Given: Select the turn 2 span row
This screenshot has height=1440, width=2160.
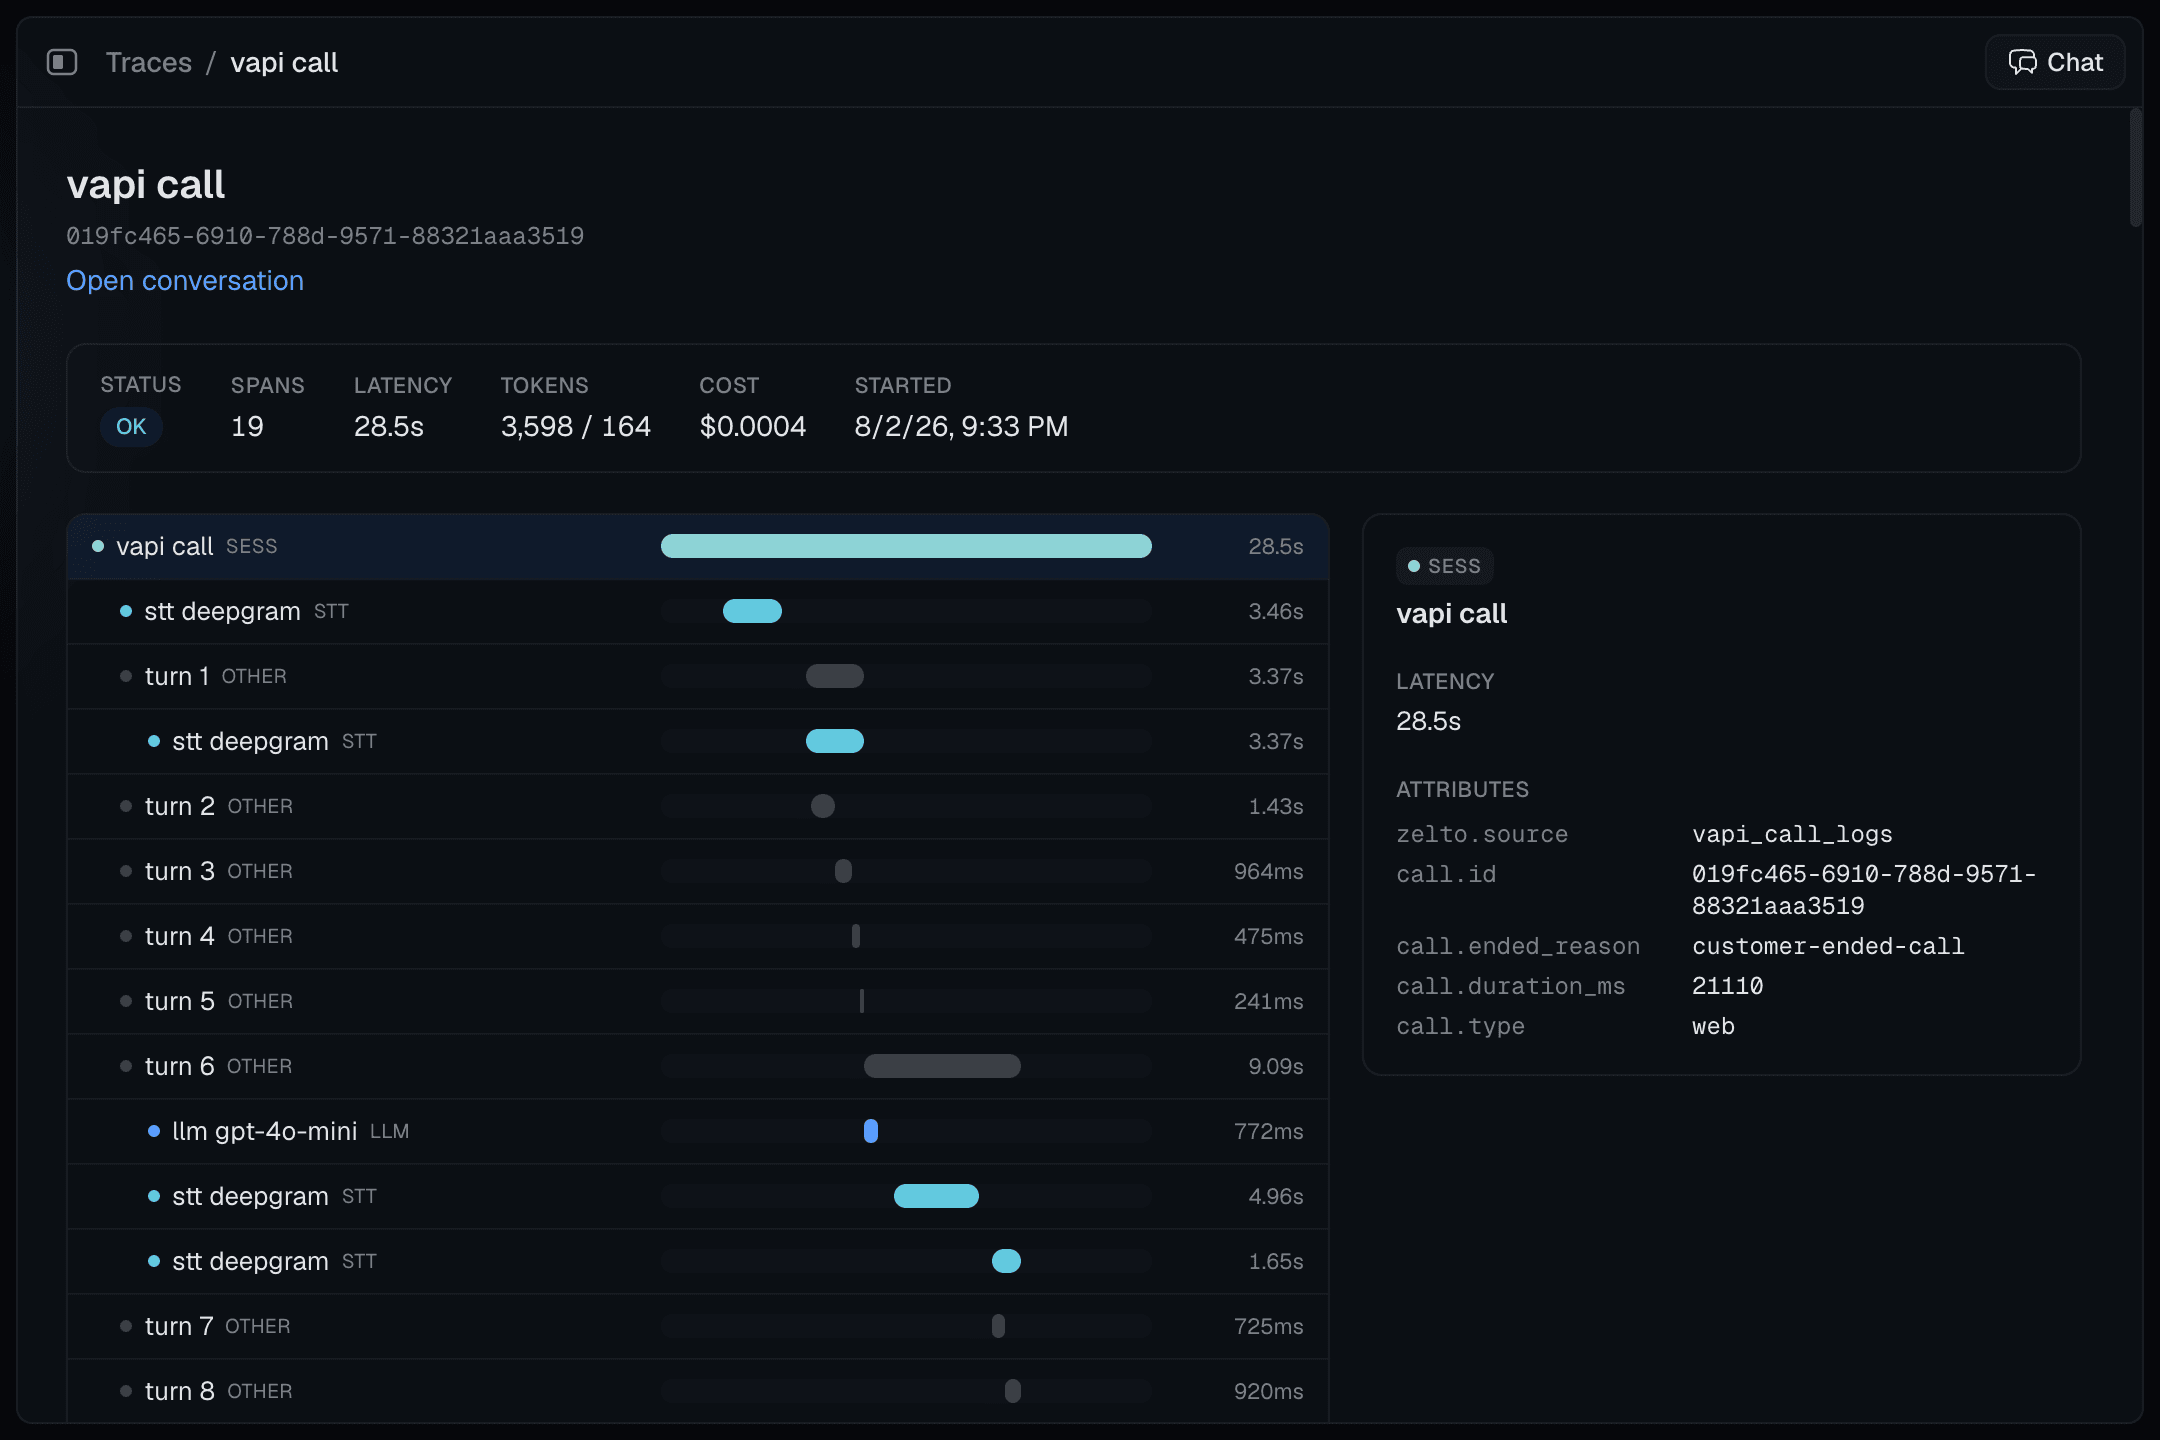Looking at the screenshot, I should tap(698, 806).
